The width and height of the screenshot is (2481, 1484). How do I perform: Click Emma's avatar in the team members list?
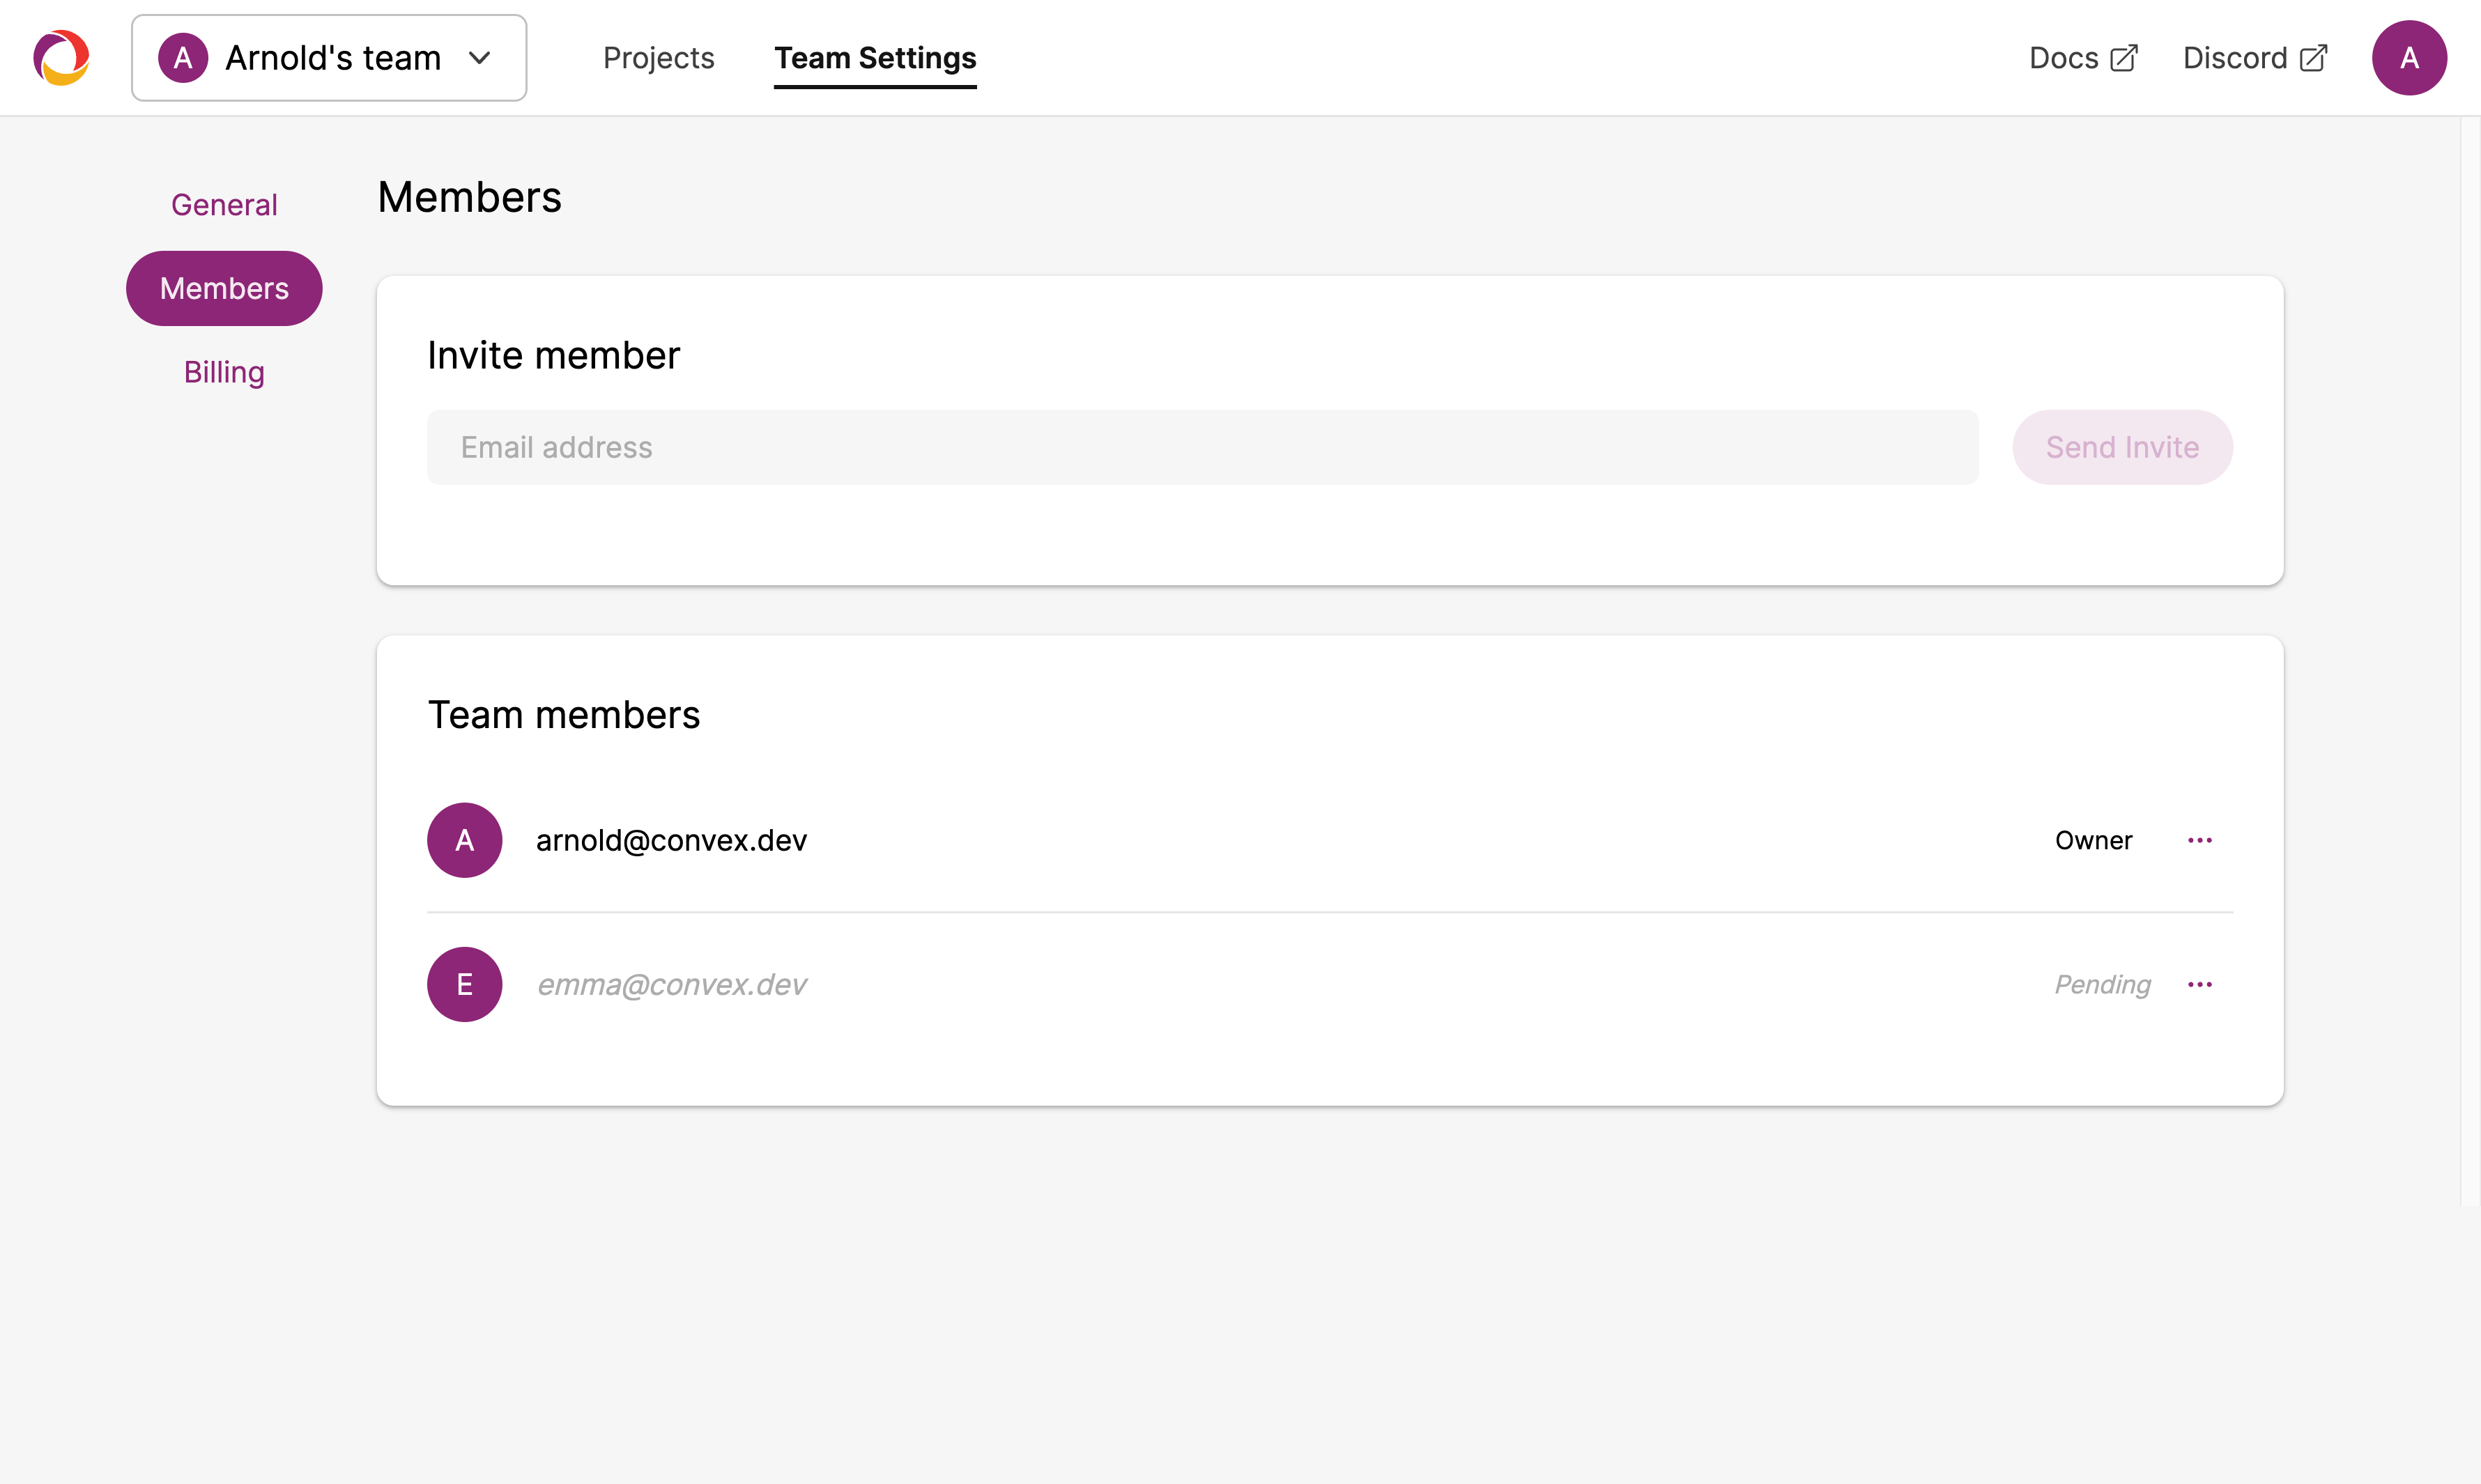pos(464,985)
